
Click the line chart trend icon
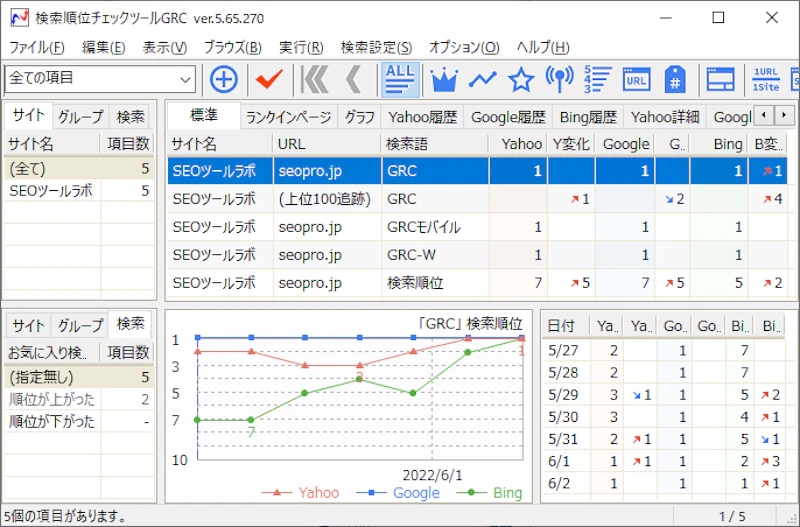tap(483, 79)
